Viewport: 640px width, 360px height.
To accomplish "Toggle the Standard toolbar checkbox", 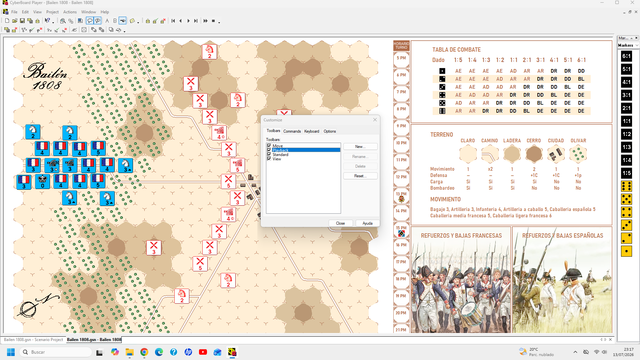I will click(x=269, y=154).
